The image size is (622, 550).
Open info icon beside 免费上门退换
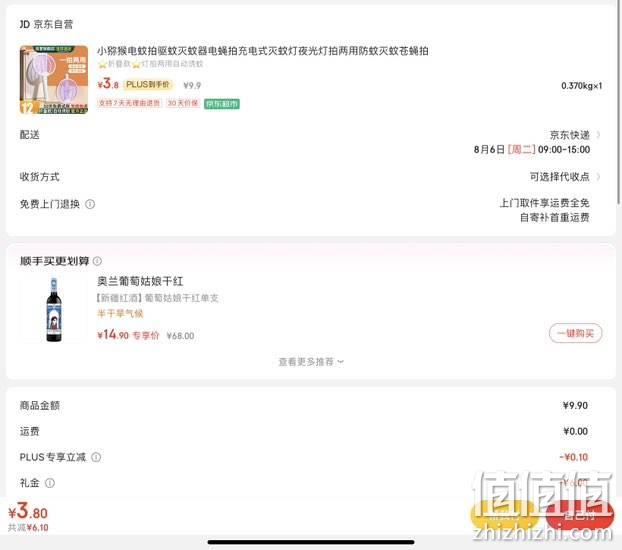click(x=90, y=204)
